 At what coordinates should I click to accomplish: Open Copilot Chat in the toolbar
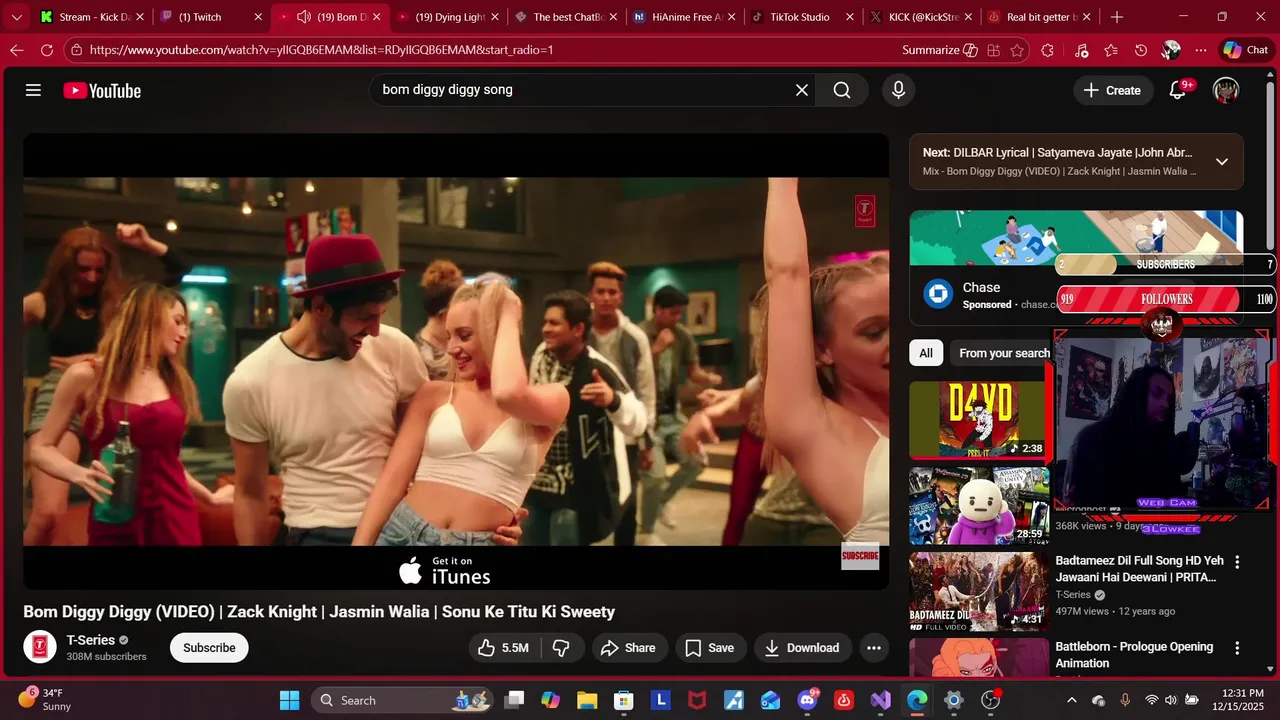click(x=1245, y=50)
